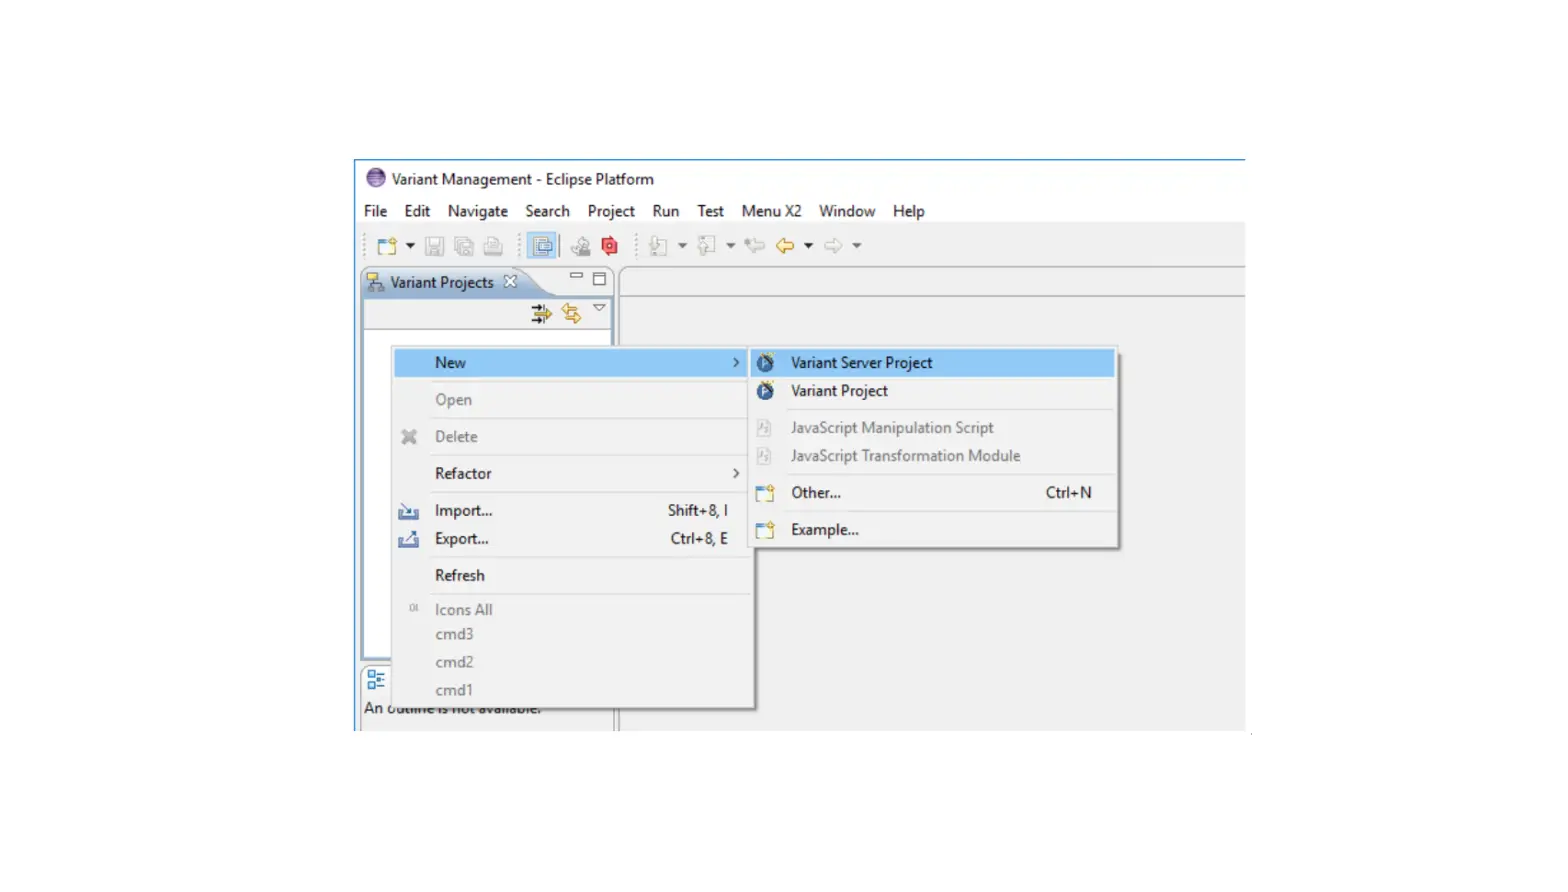Click the Previous Annotation toolbar icon
This screenshot has width=1568, height=892.
pyautogui.click(x=706, y=246)
